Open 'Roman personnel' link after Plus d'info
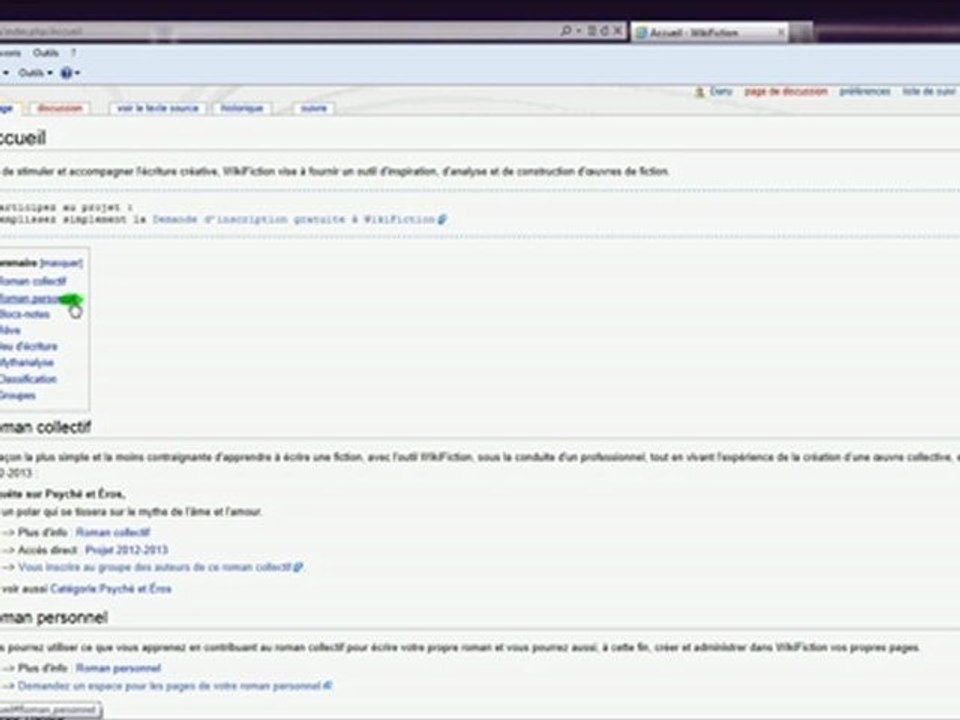Image resolution: width=960 pixels, height=720 pixels. (118, 669)
